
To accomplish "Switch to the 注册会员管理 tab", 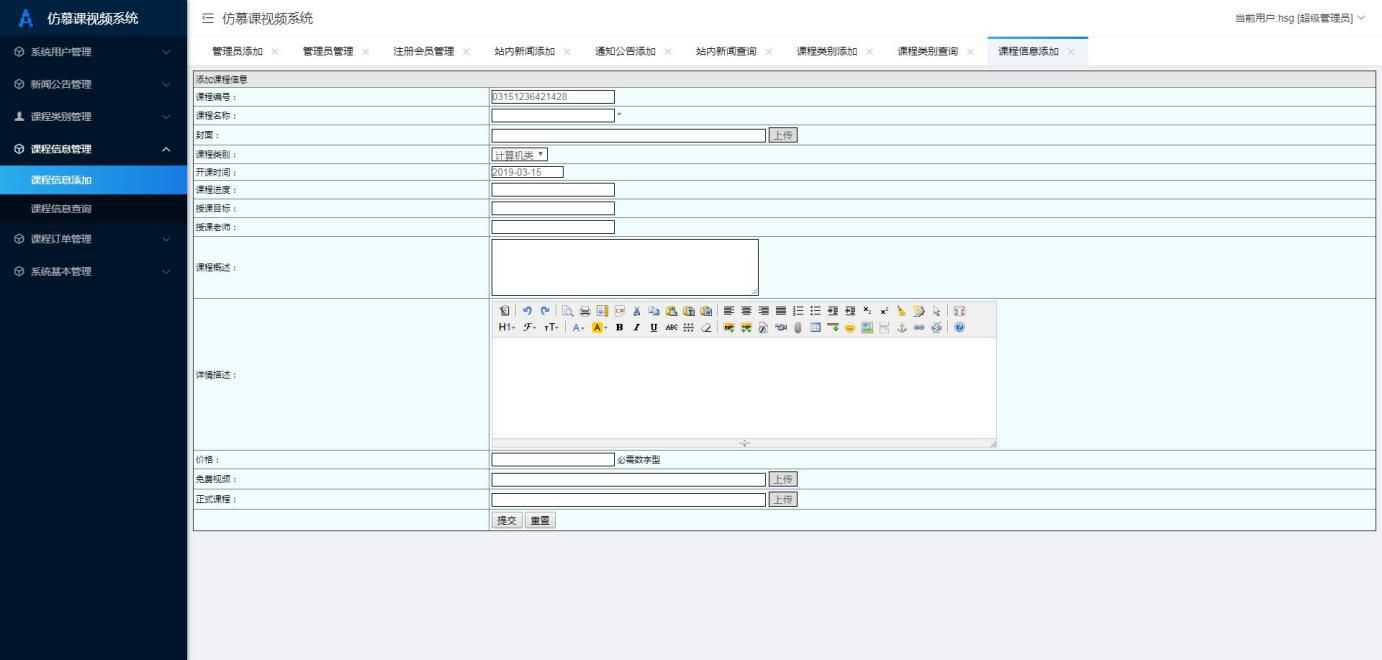I will 424,51.
